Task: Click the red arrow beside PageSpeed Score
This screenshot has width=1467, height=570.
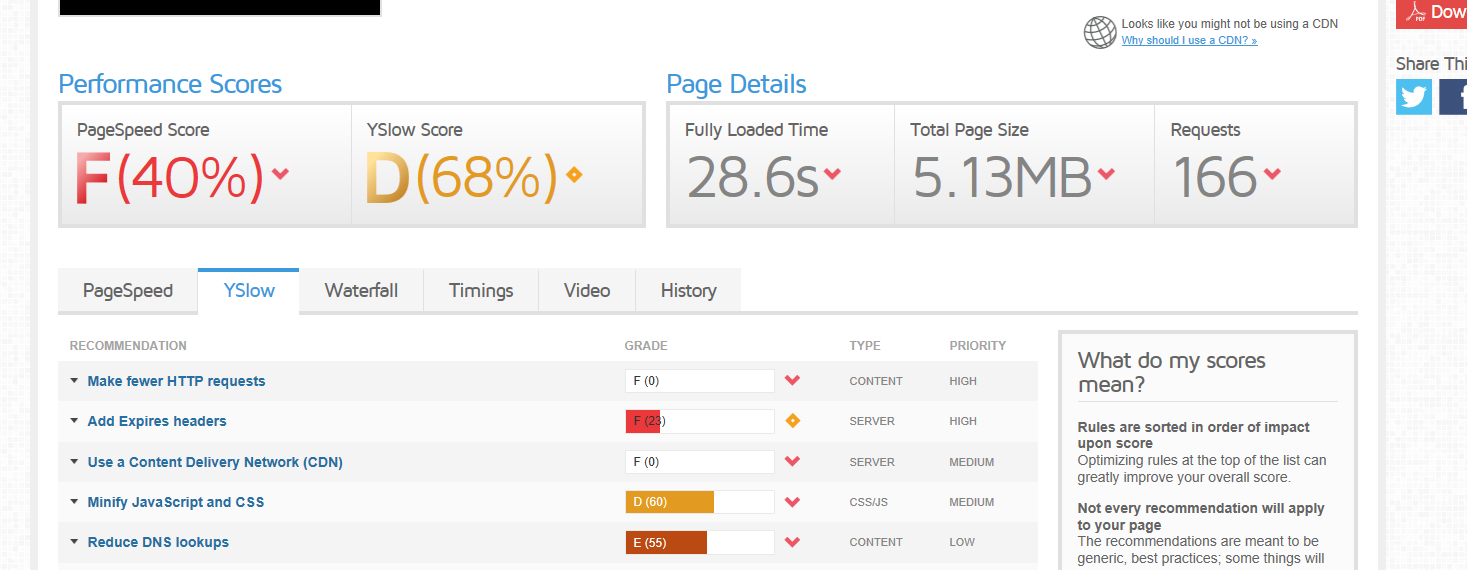Action: click(281, 174)
